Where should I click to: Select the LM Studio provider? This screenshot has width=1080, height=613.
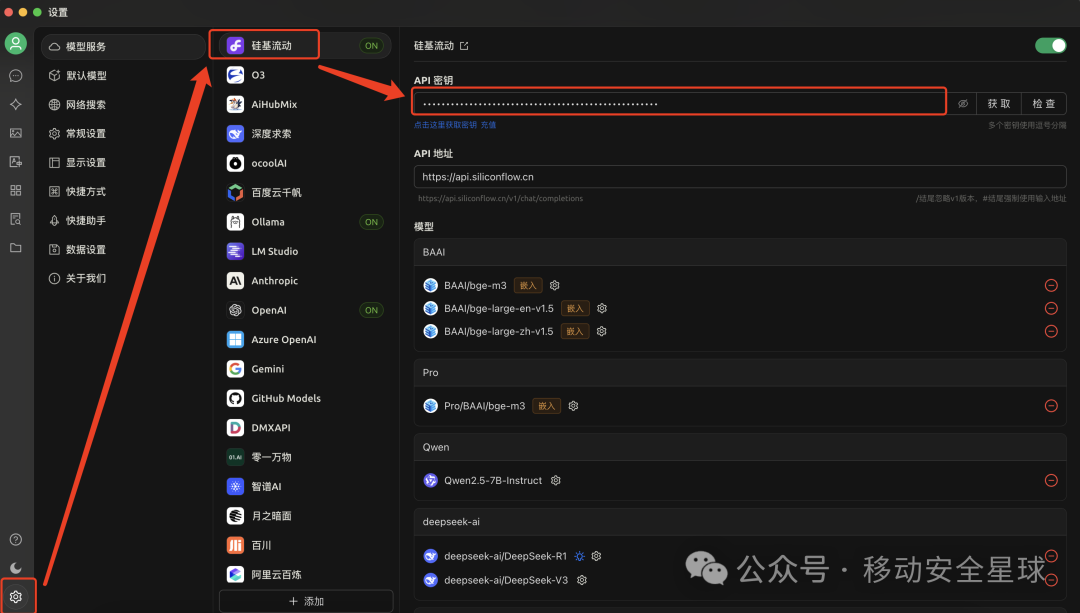[305, 251]
